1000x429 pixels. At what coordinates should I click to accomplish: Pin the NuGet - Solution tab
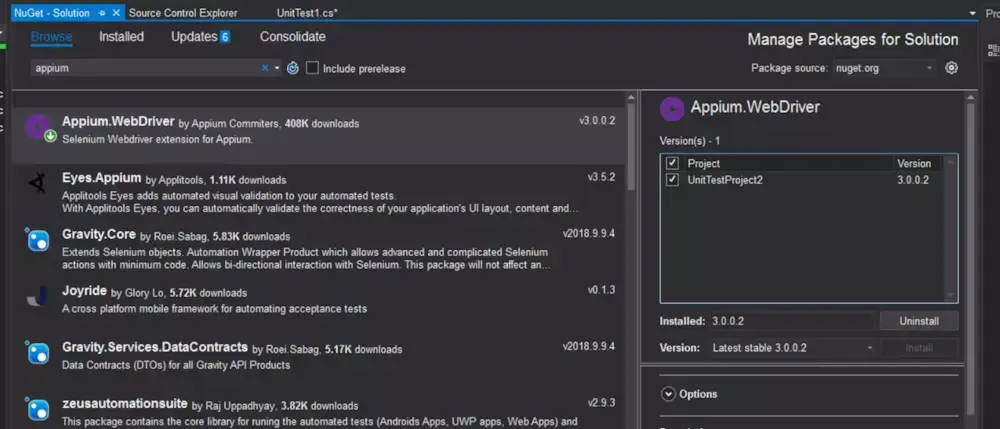point(102,13)
